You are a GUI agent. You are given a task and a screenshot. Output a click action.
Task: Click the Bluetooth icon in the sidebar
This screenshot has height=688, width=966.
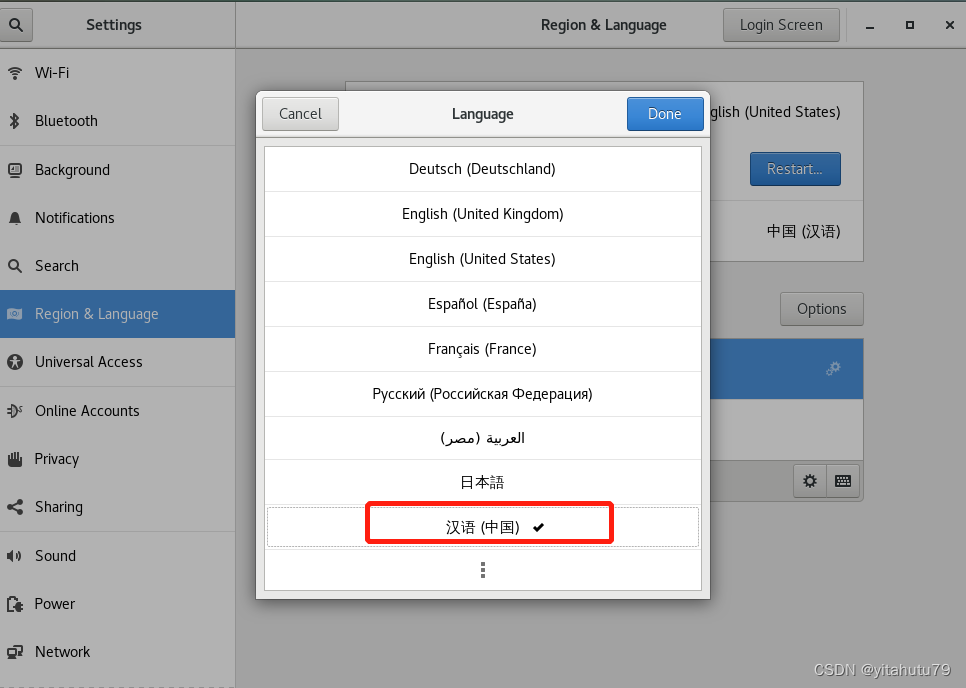pyautogui.click(x=15, y=121)
